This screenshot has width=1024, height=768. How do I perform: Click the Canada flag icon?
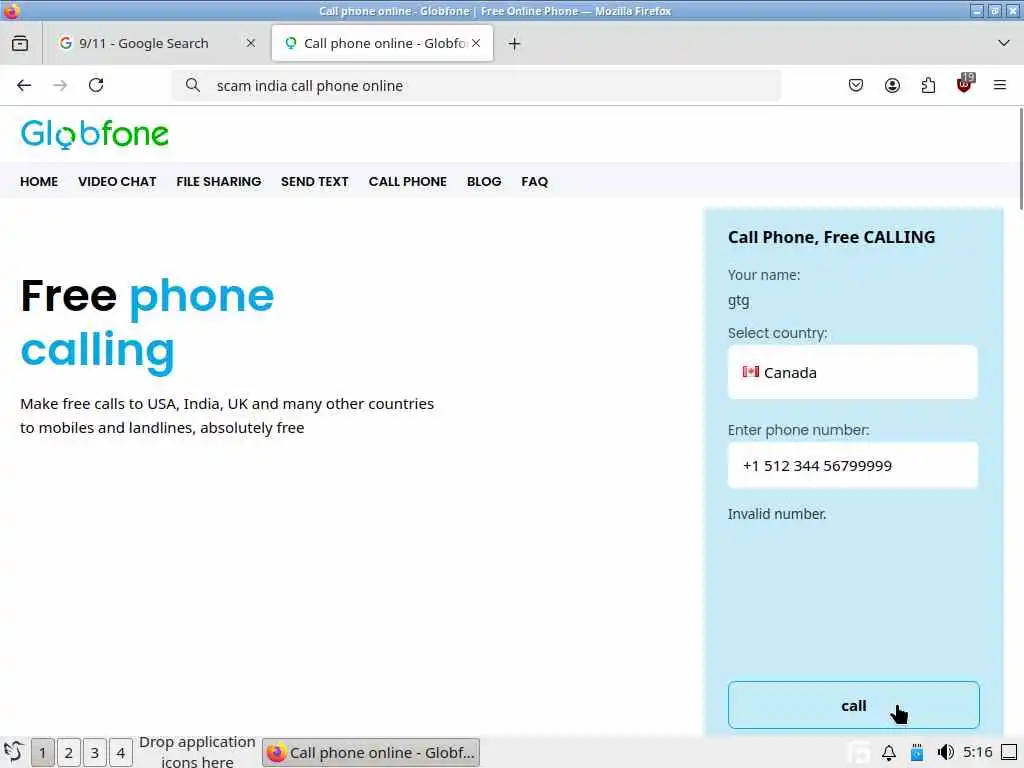point(750,372)
